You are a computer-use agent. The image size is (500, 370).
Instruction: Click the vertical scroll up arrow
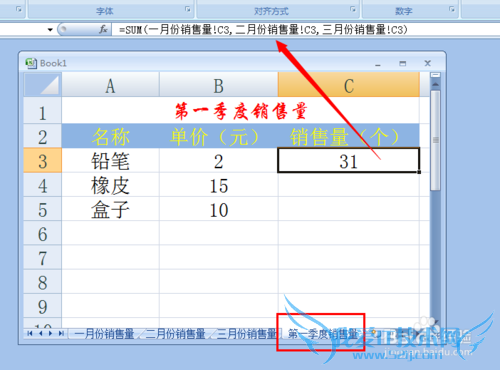435,85
